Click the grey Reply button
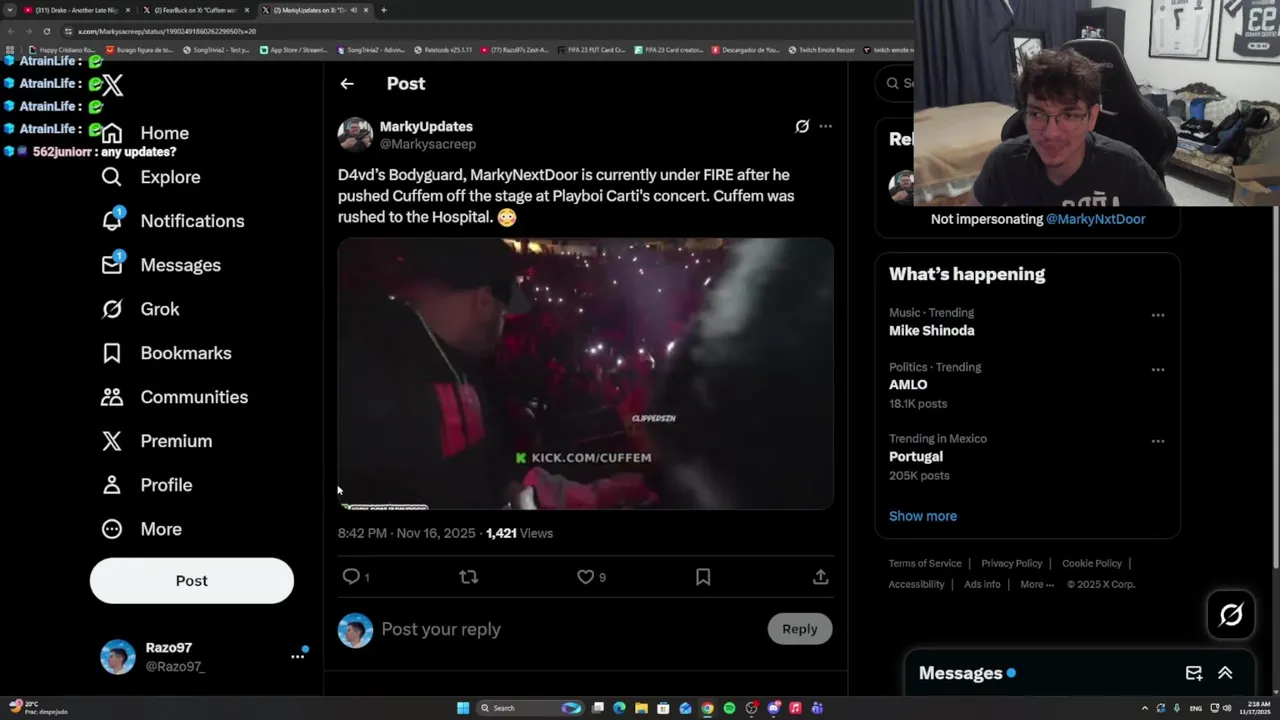1280x720 pixels. [800, 629]
